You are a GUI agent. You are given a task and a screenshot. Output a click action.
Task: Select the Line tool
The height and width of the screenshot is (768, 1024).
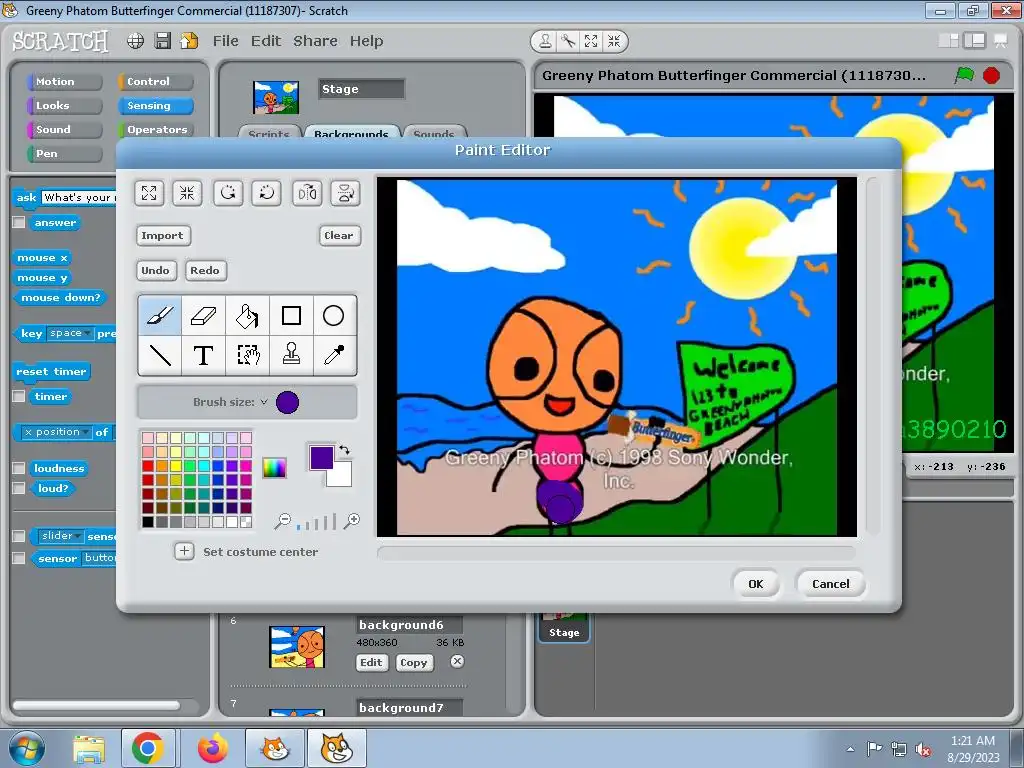click(x=160, y=355)
